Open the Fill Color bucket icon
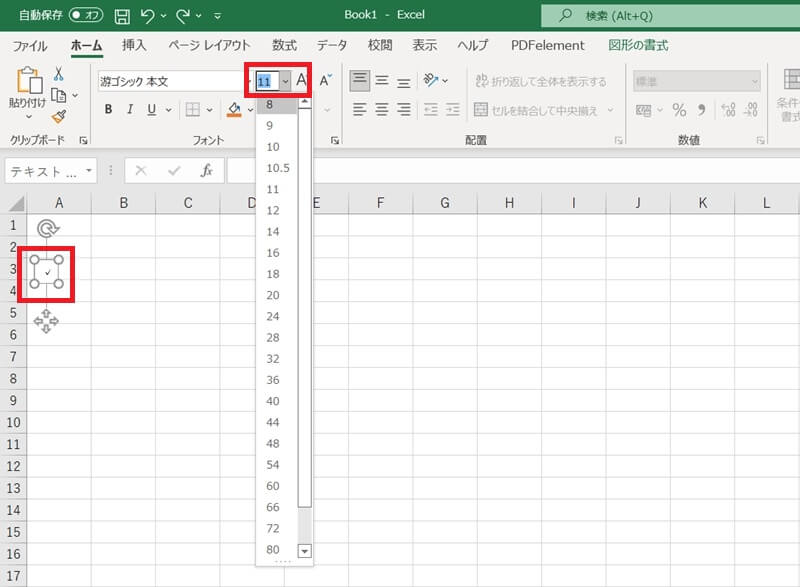Image resolution: width=800 pixels, height=587 pixels. click(233, 110)
